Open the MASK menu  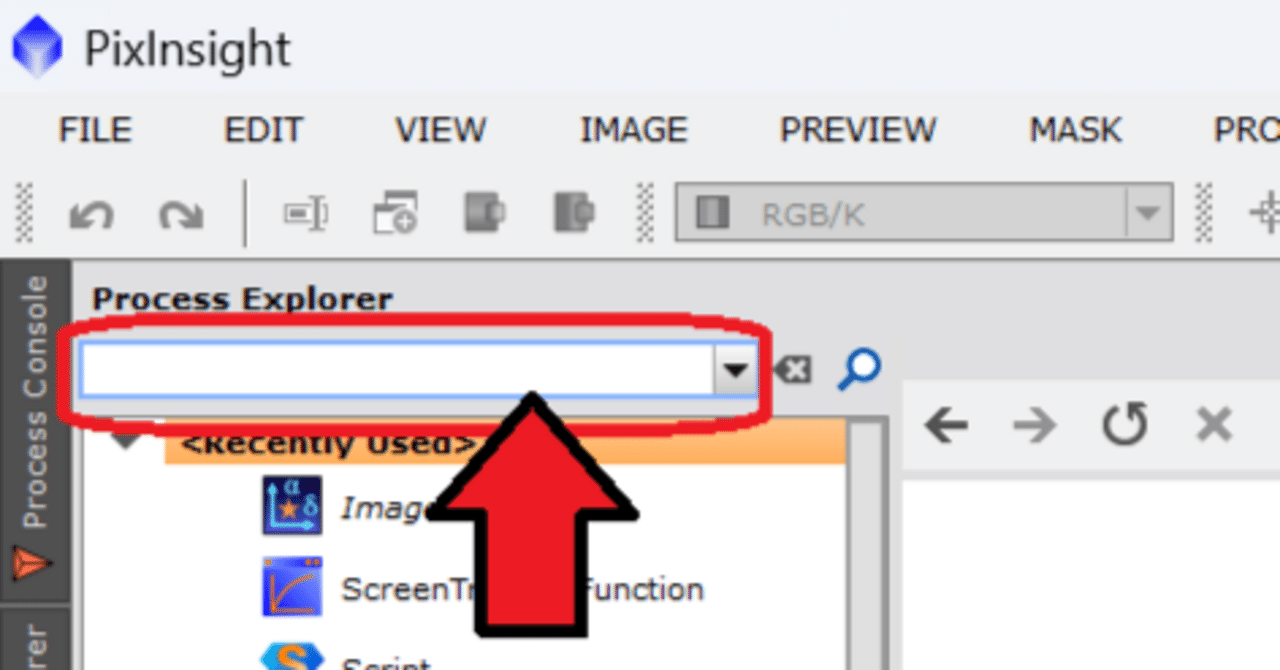pyautogui.click(x=1075, y=130)
